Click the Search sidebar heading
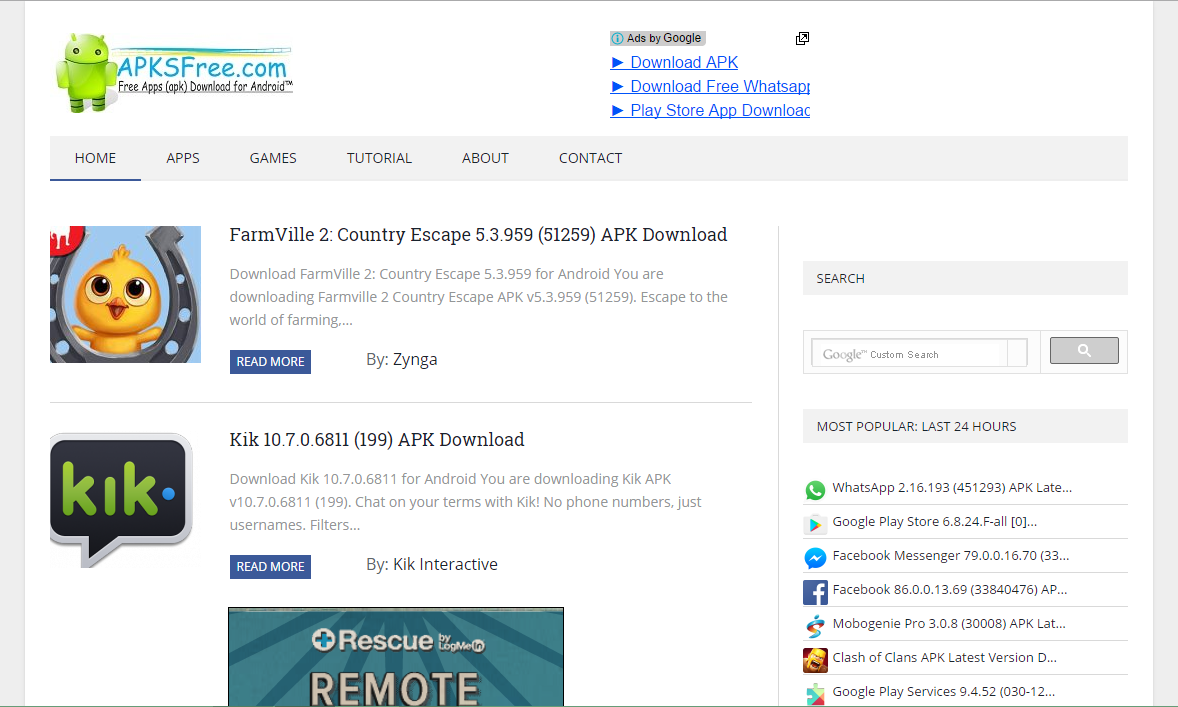1178x707 pixels. pos(841,279)
